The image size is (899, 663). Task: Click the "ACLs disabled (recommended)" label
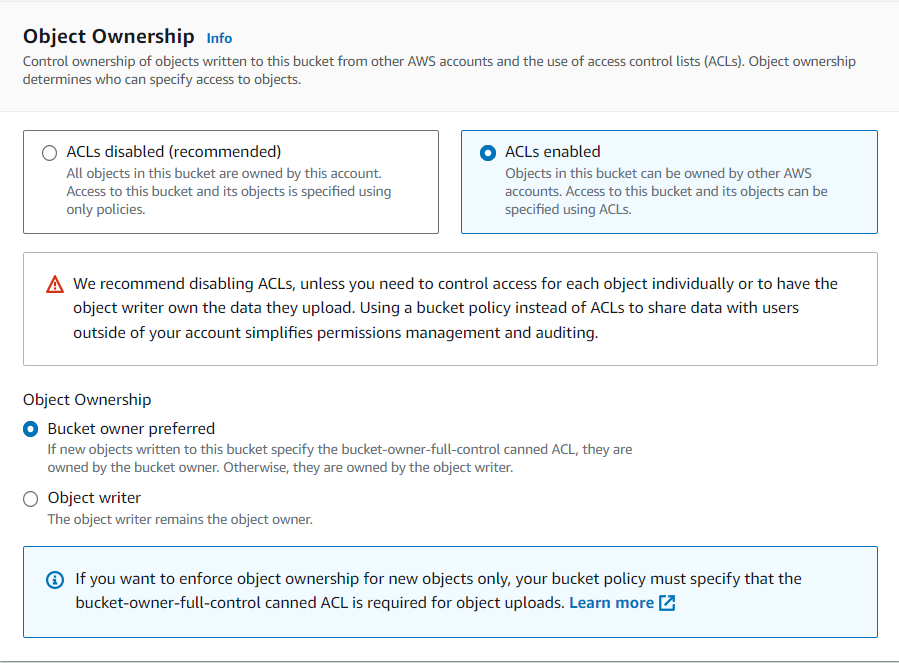(174, 152)
